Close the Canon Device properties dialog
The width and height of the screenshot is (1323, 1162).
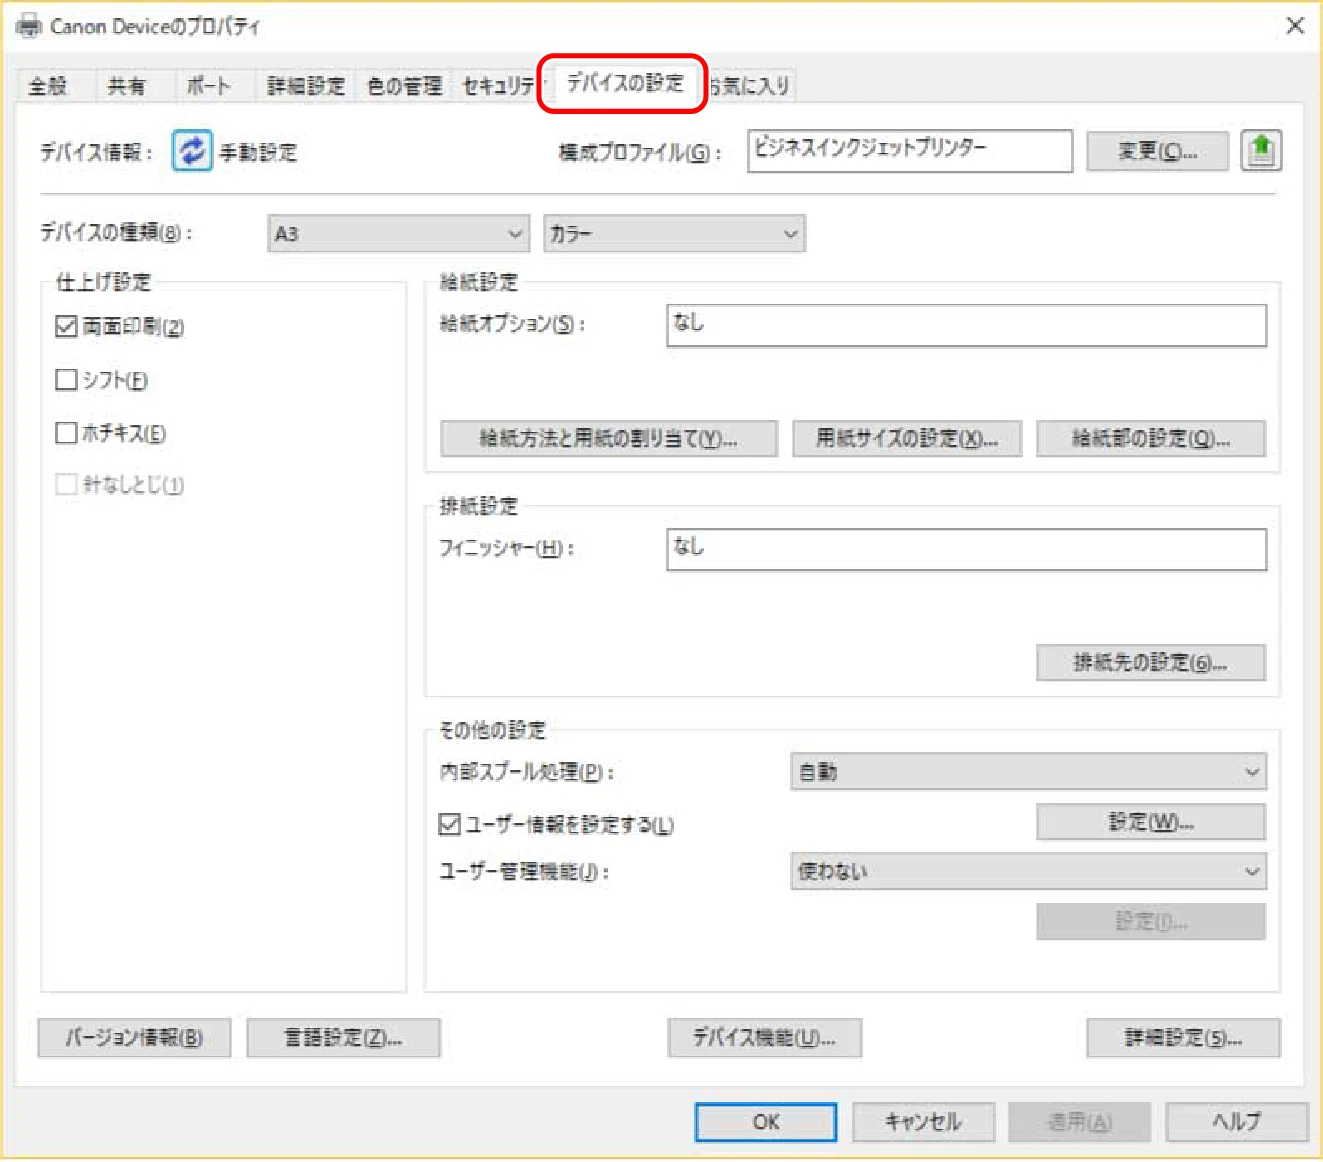click(x=1294, y=26)
